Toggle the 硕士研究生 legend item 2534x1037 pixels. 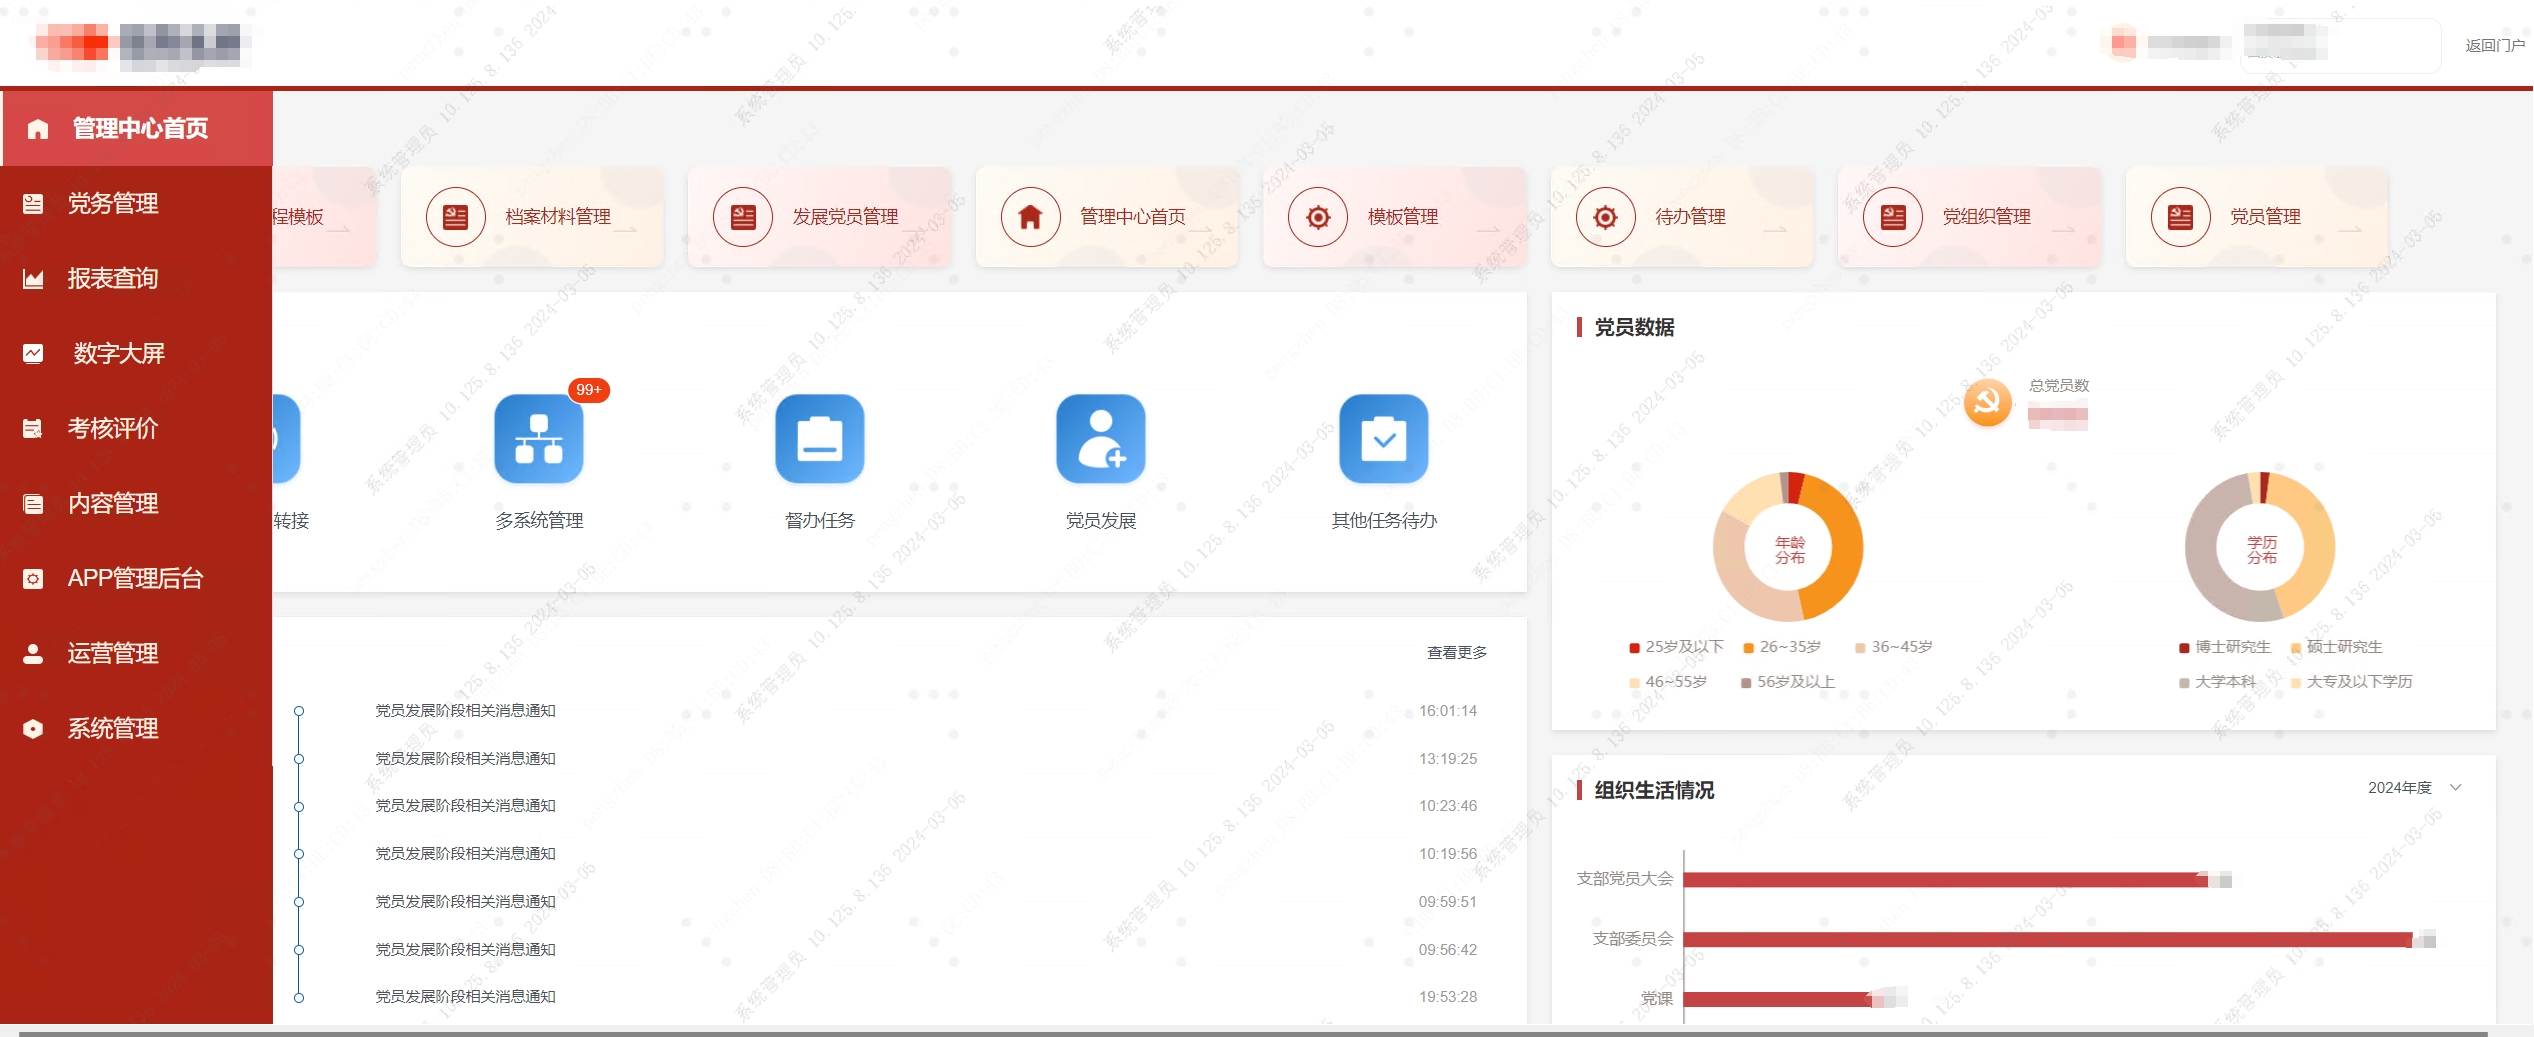[2336, 648]
